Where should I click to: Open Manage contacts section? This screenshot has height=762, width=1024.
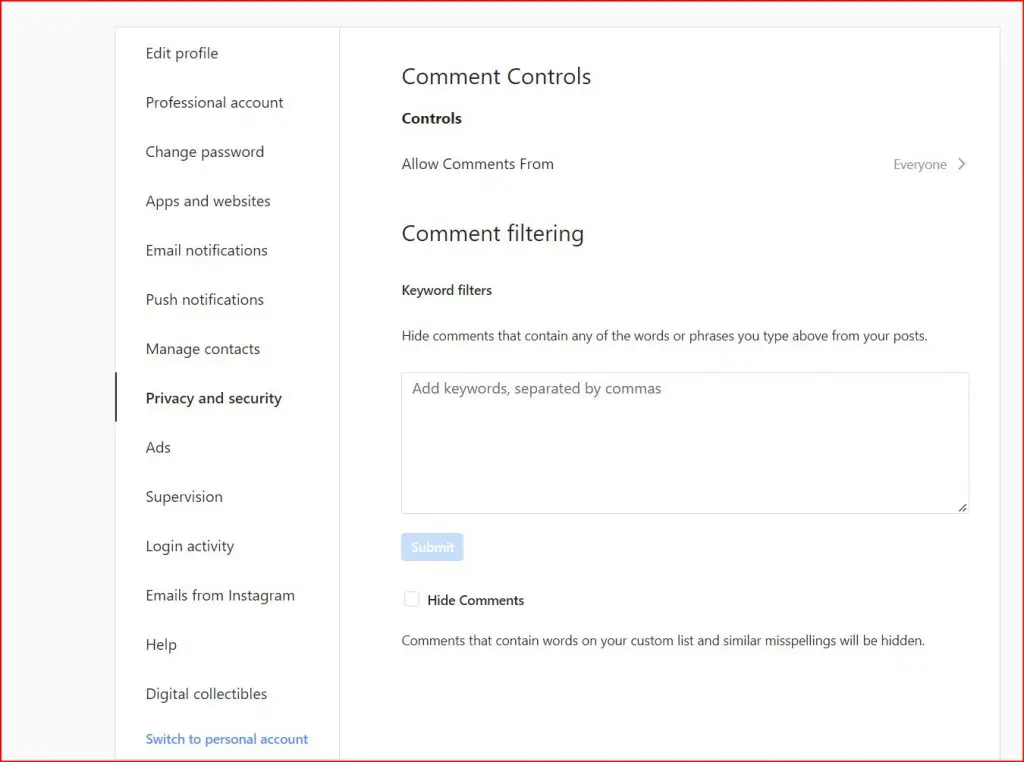(203, 349)
